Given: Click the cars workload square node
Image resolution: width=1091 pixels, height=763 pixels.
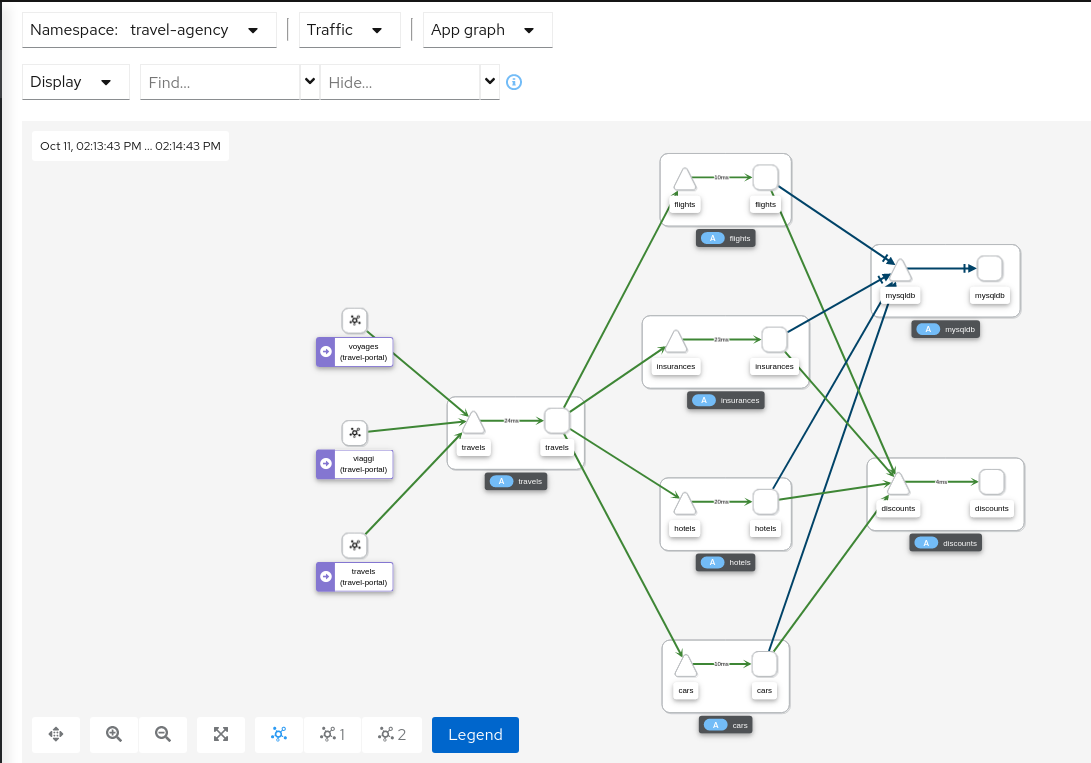Looking at the screenshot, I should [x=765, y=664].
